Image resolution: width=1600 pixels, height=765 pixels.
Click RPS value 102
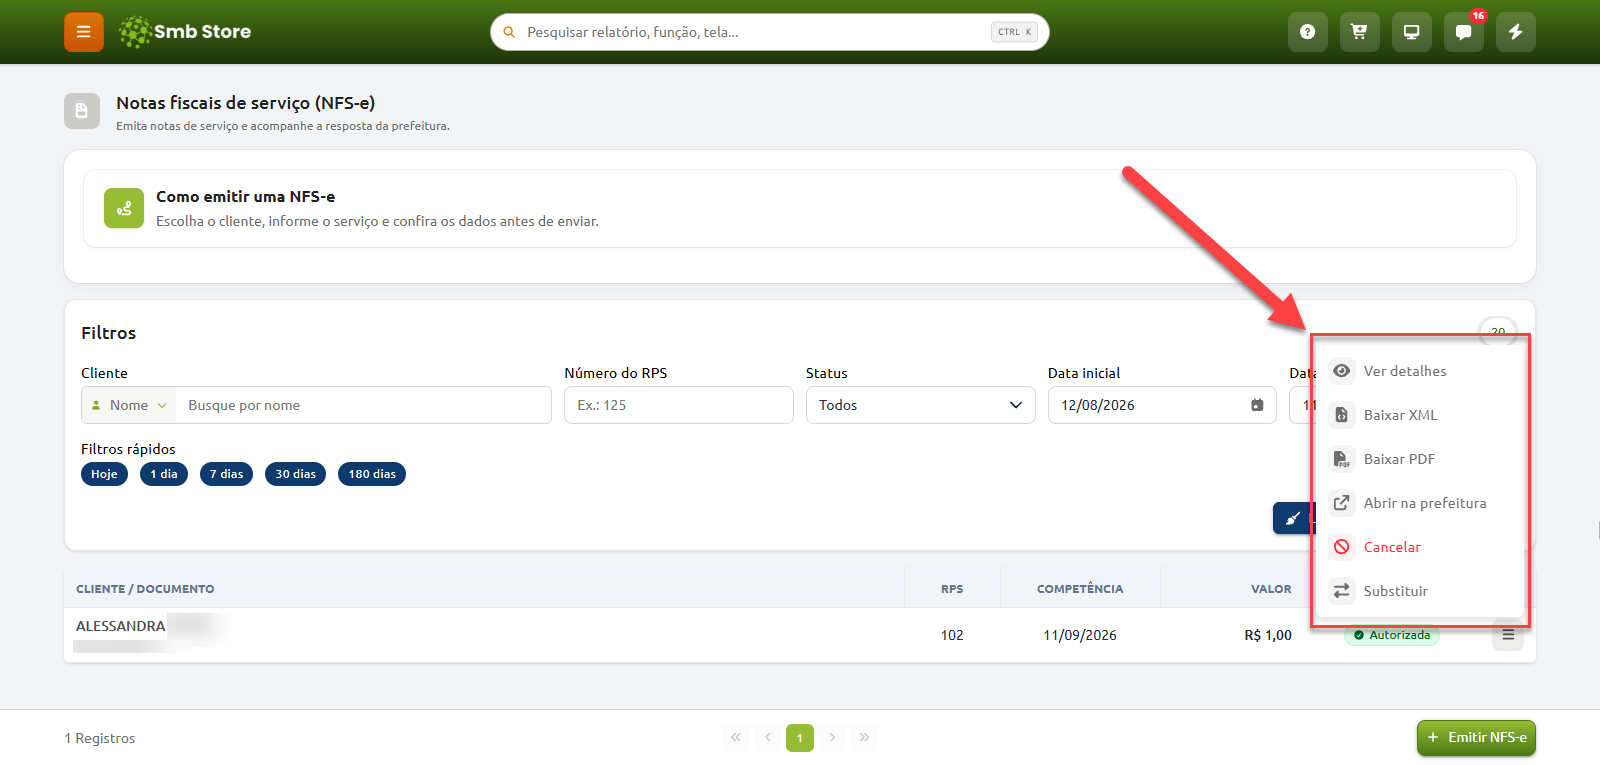pos(952,635)
